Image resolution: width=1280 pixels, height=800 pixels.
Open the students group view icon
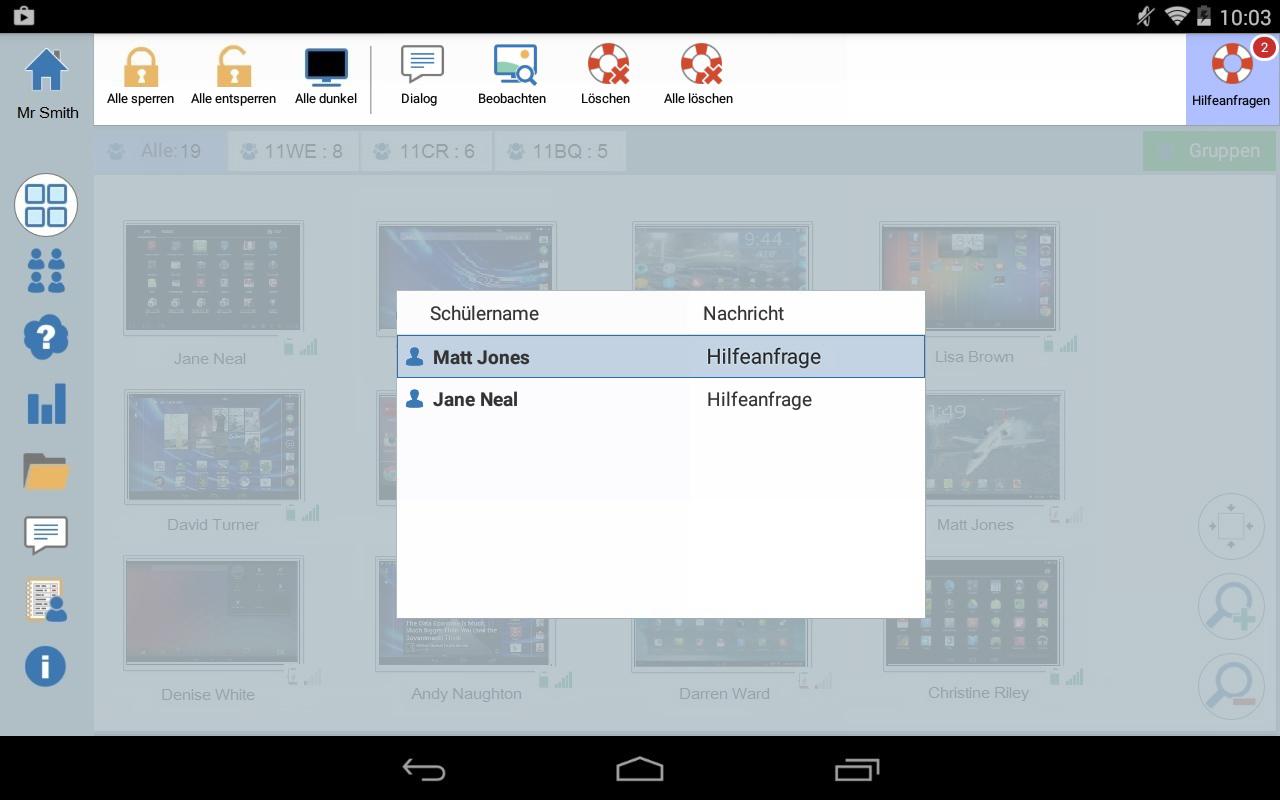pos(45,270)
